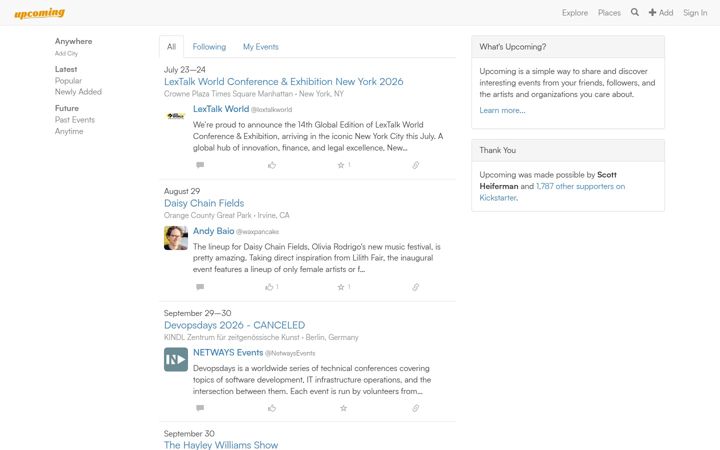
Task: Open 1,787 other supporters on Kickstarter link
Action: tap(552, 192)
